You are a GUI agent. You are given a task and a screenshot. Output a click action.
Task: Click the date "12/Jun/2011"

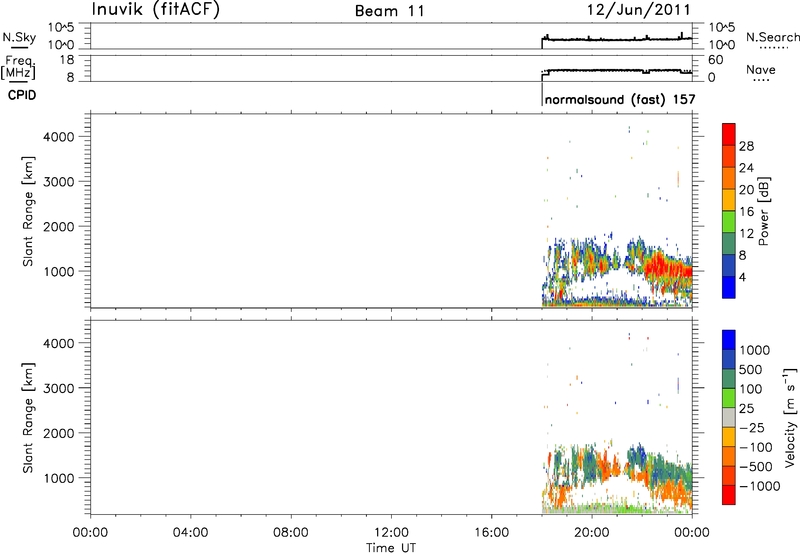pyautogui.click(x=639, y=10)
